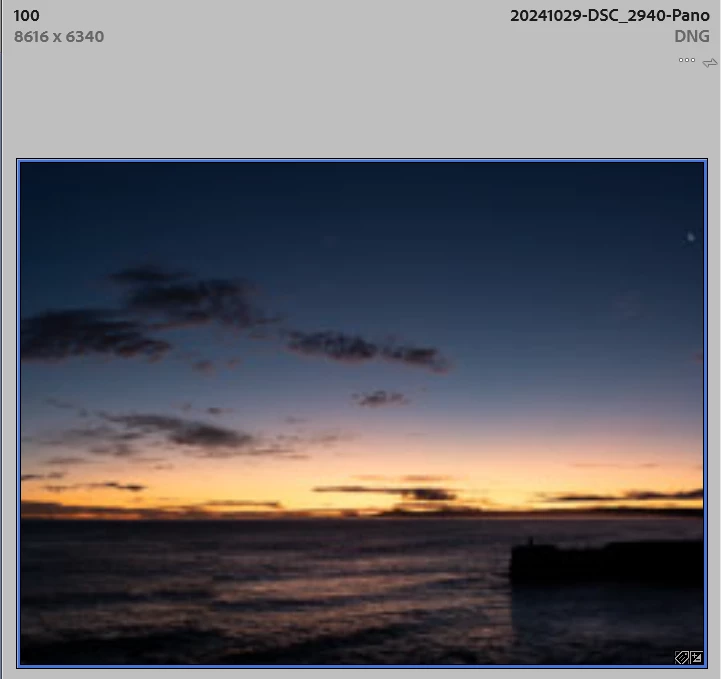Click the index number 100
The height and width of the screenshot is (679, 721).
click(27, 16)
